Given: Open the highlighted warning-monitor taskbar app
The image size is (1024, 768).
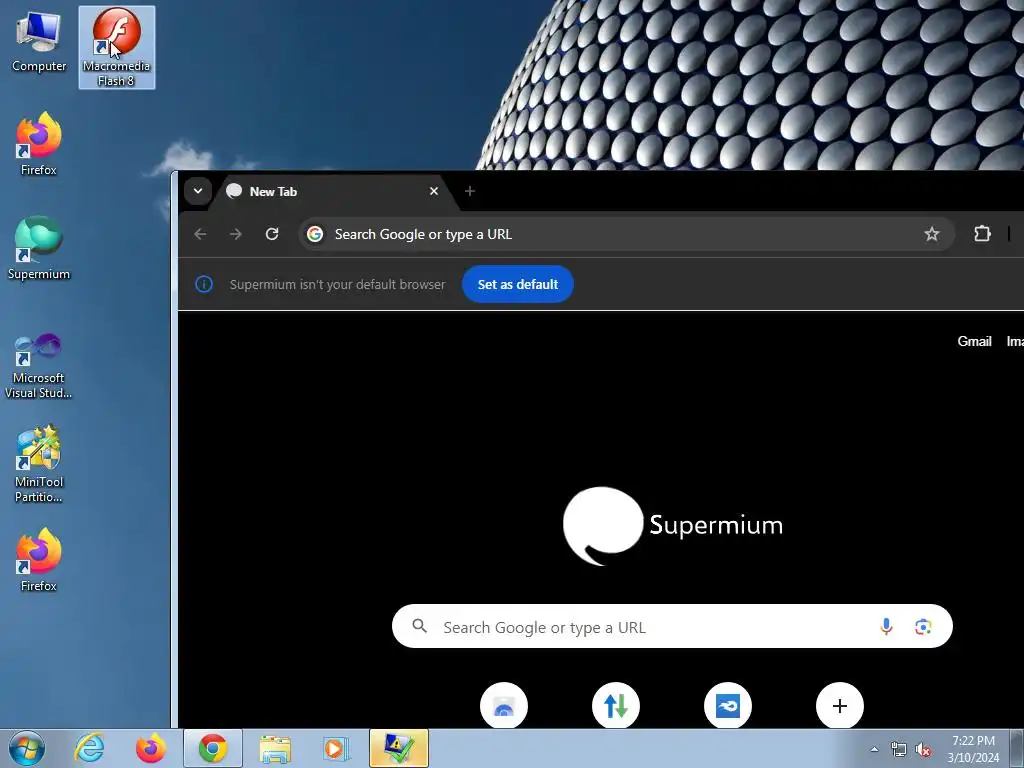Looking at the screenshot, I should click(399, 748).
